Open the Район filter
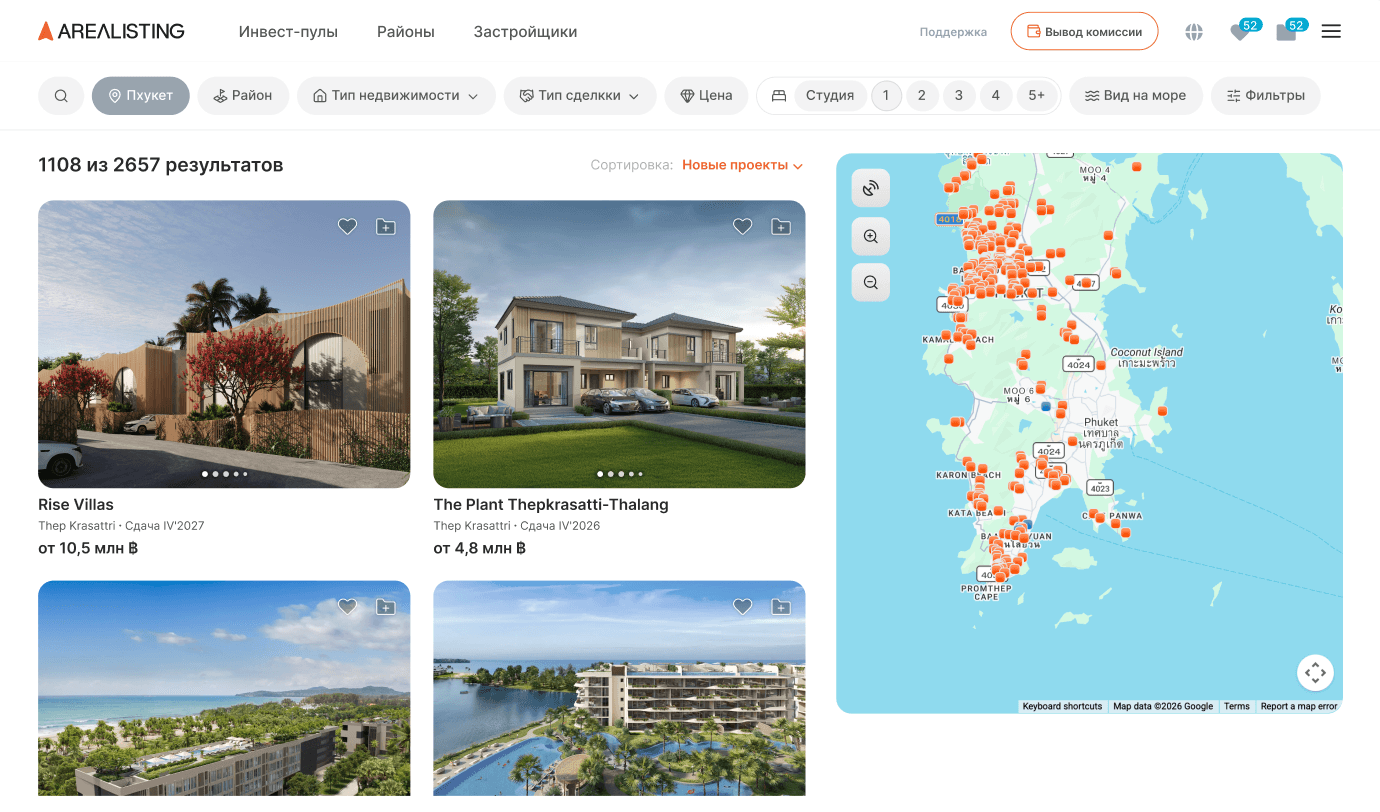The width and height of the screenshot is (1380, 812). 243,96
